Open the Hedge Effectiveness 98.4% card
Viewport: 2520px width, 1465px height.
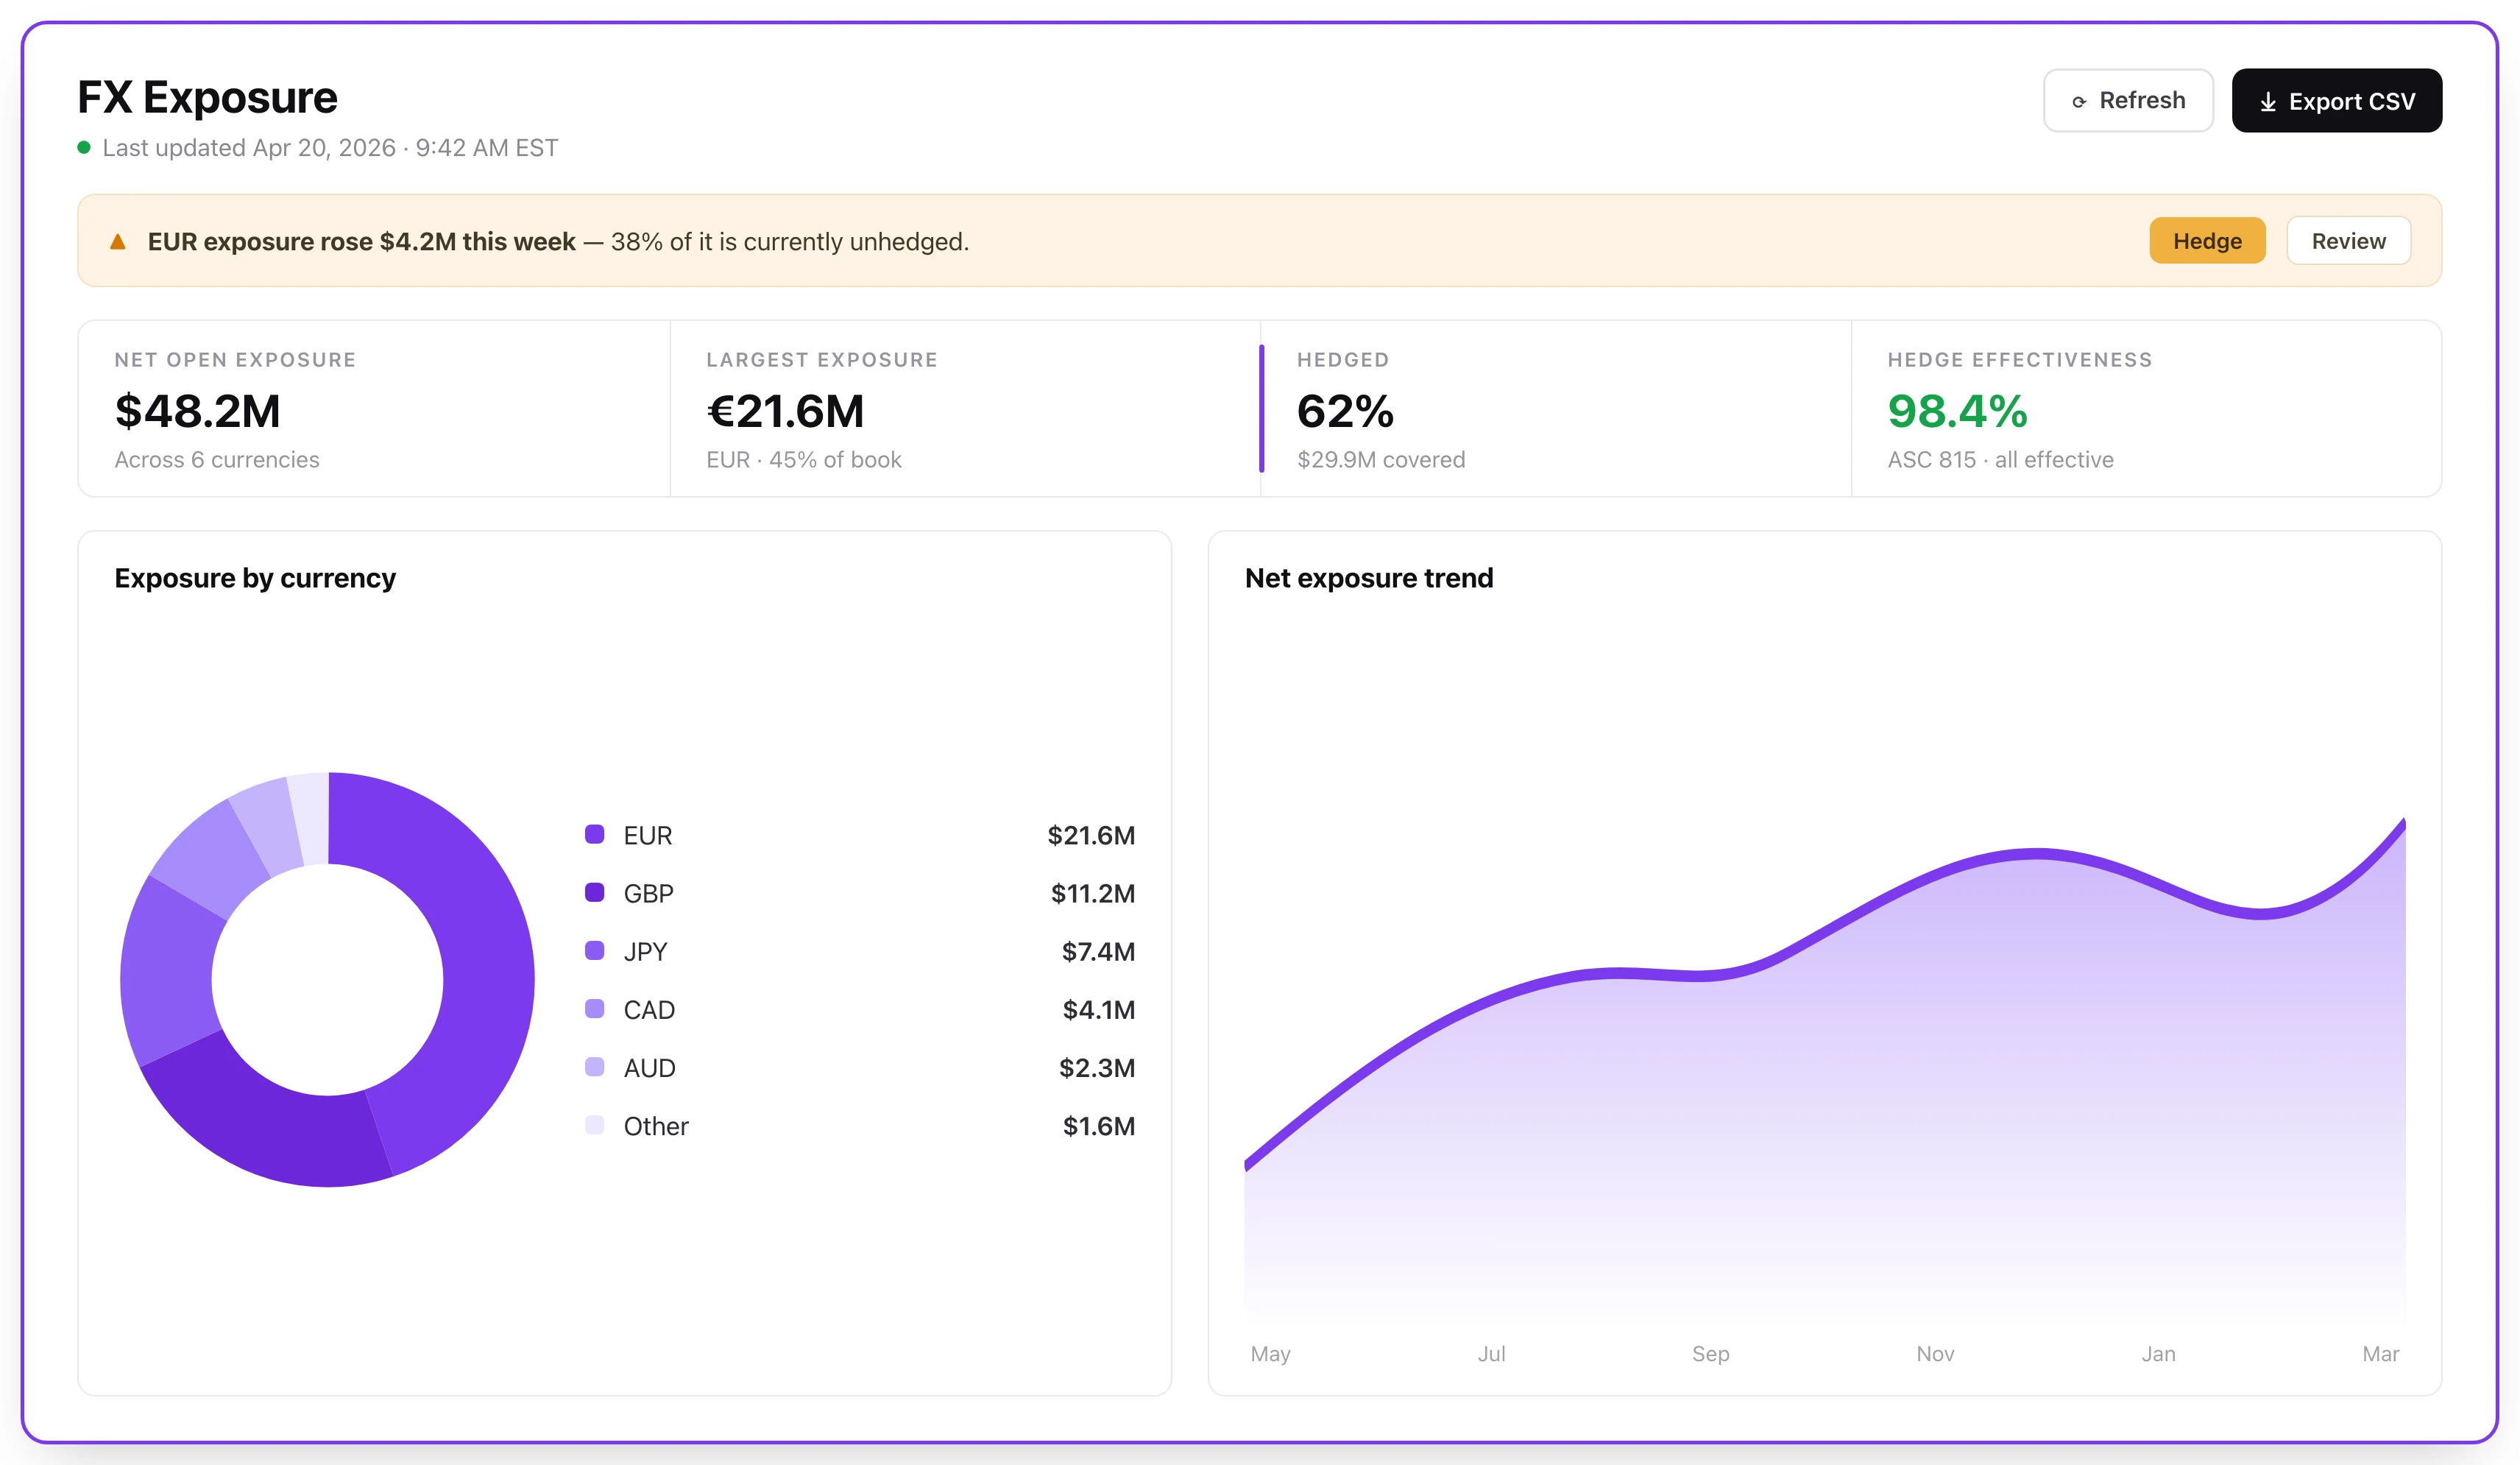tap(2146, 409)
